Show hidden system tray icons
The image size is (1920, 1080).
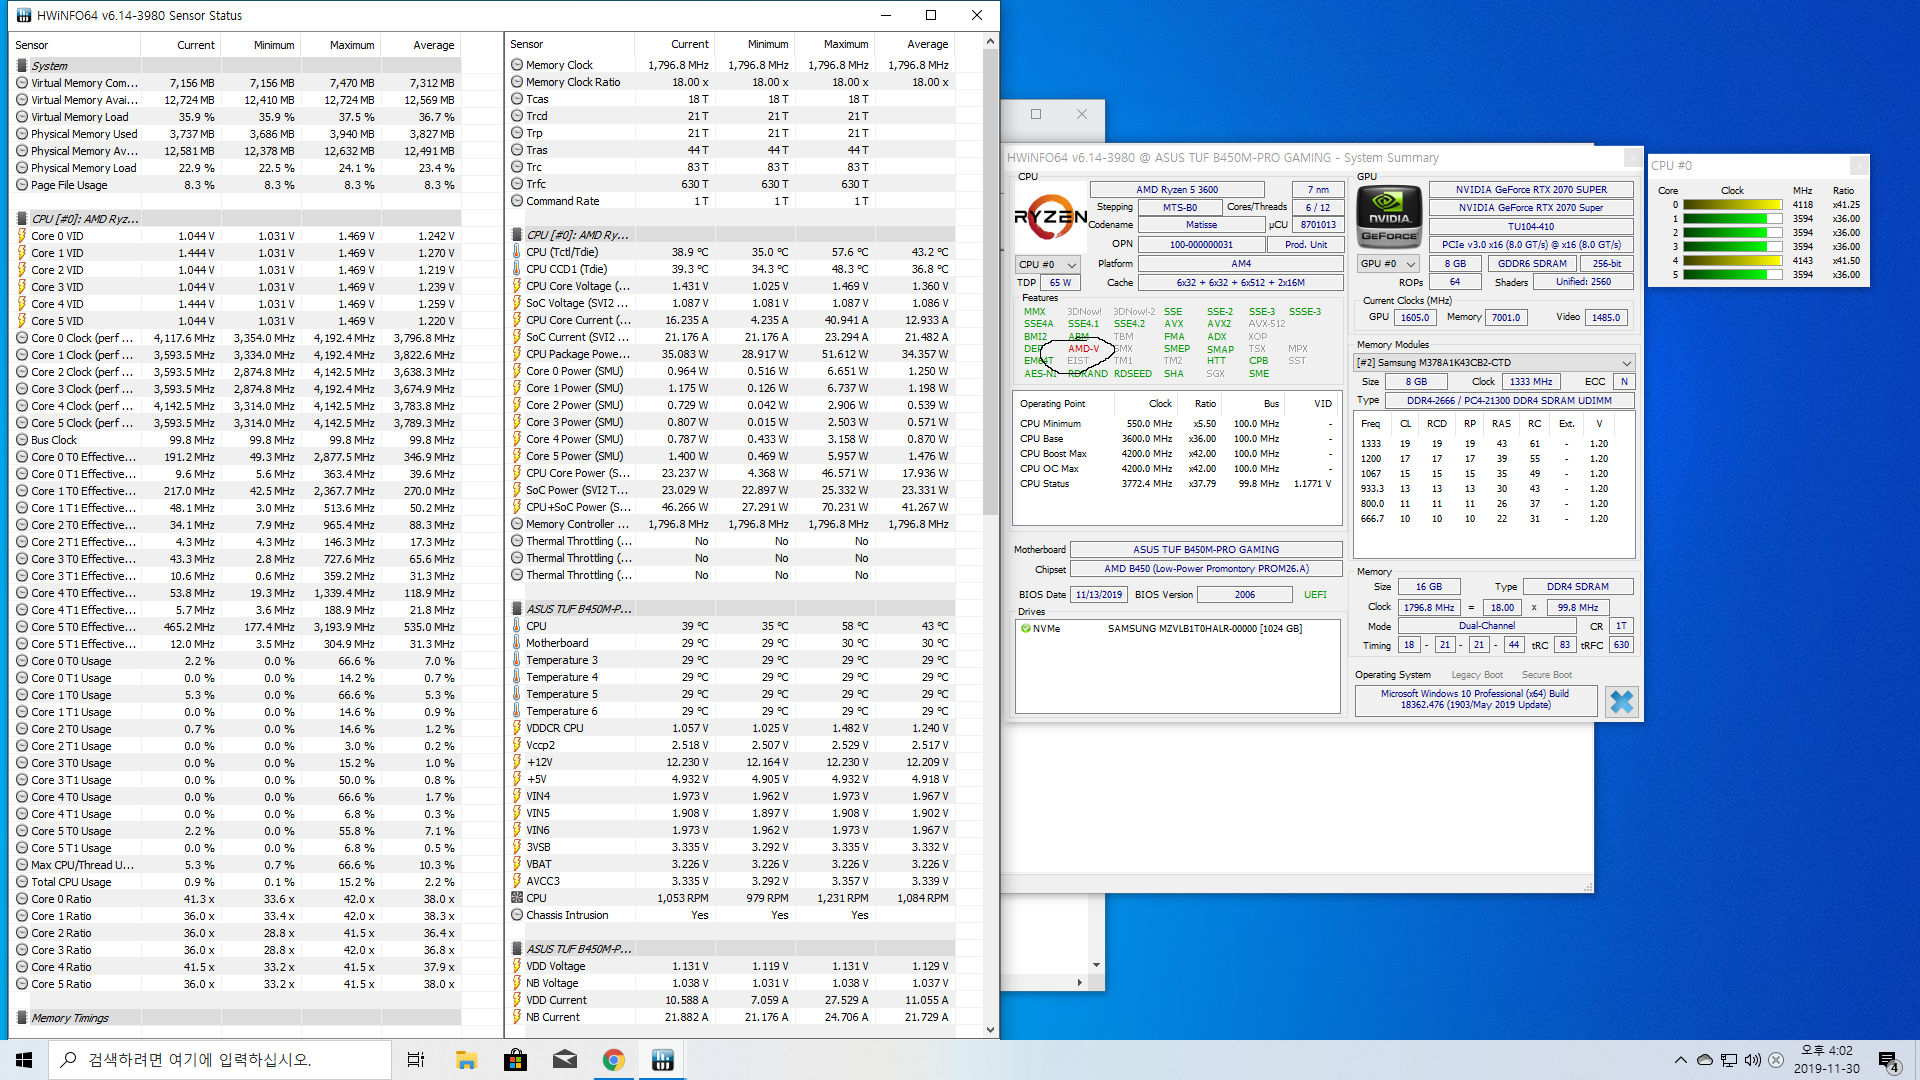pyautogui.click(x=1680, y=1060)
